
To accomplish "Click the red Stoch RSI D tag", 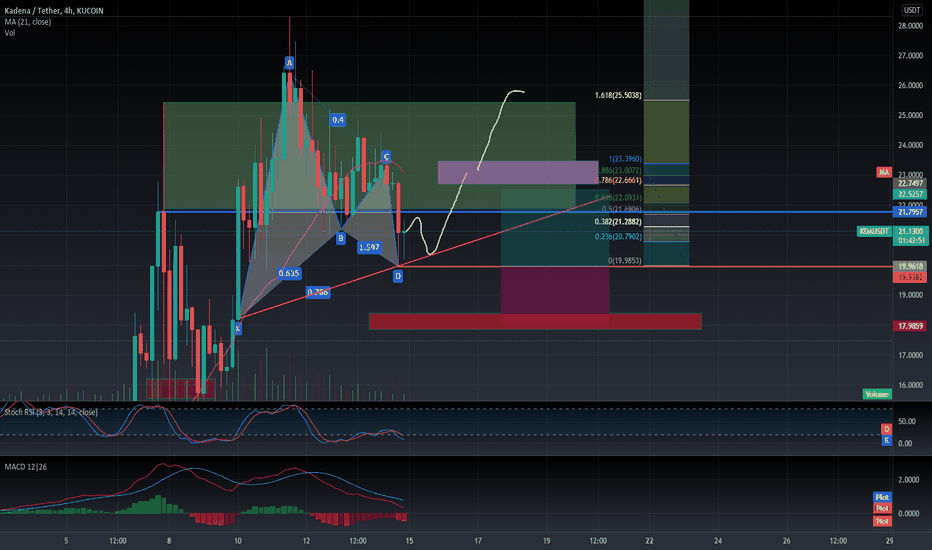I will coord(886,429).
